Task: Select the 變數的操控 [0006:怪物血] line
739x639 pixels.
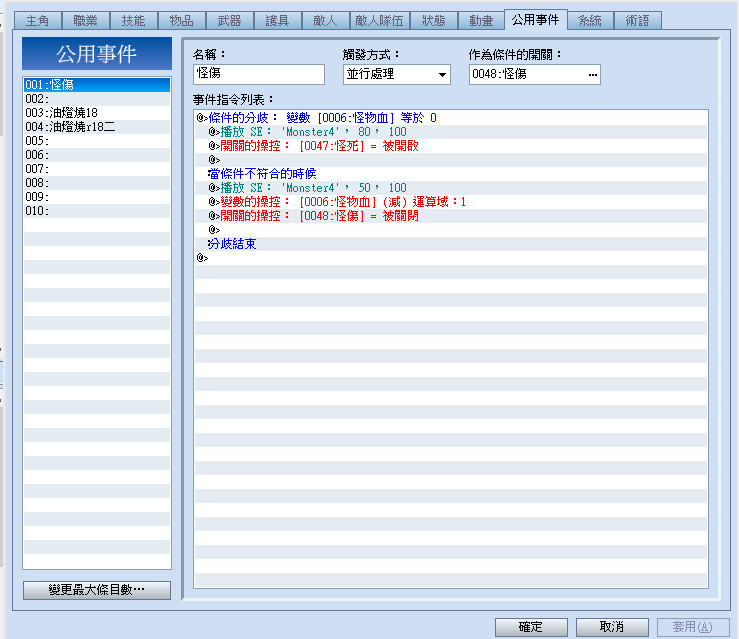Action: pyautogui.click(x=451, y=202)
